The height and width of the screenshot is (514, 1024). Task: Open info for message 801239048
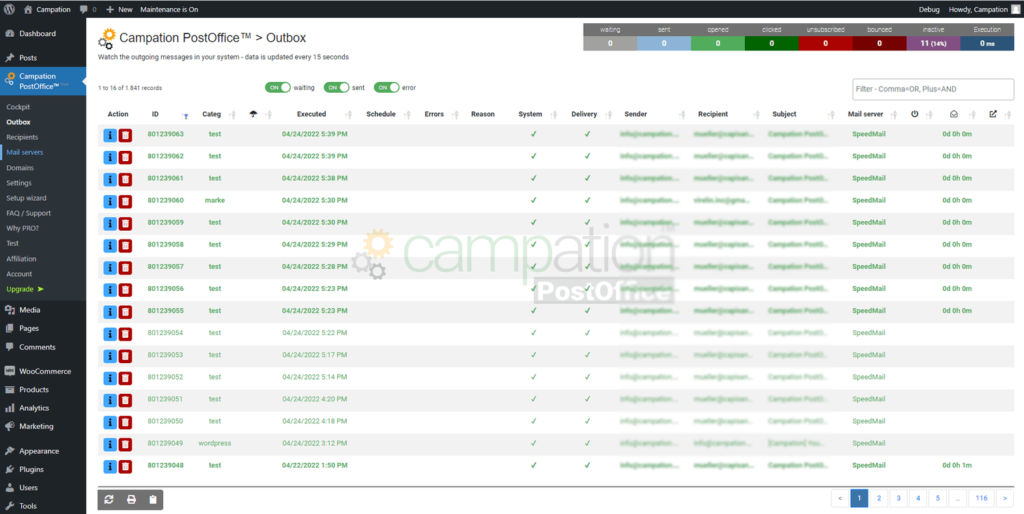point(110,466)
